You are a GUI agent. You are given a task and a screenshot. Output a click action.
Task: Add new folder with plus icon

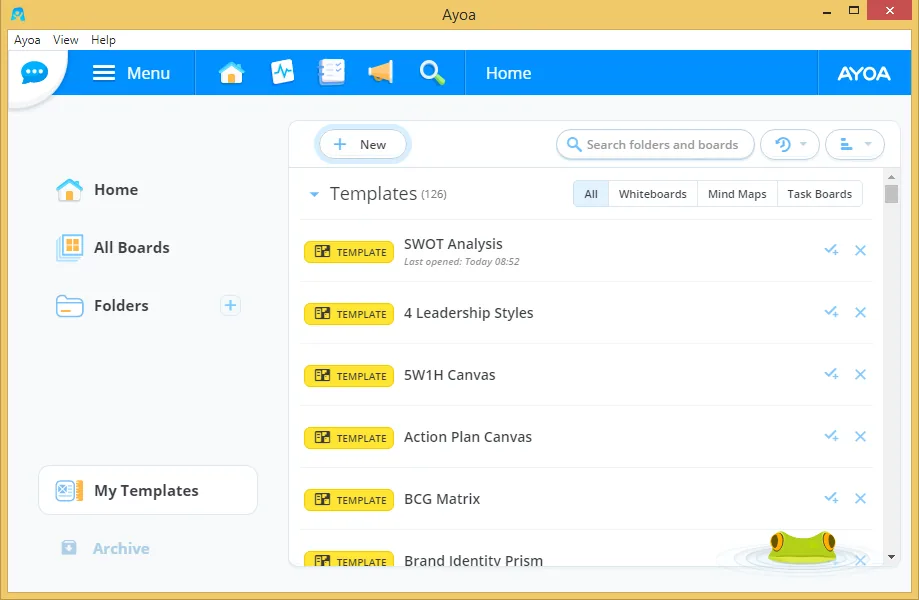[230, 305]
